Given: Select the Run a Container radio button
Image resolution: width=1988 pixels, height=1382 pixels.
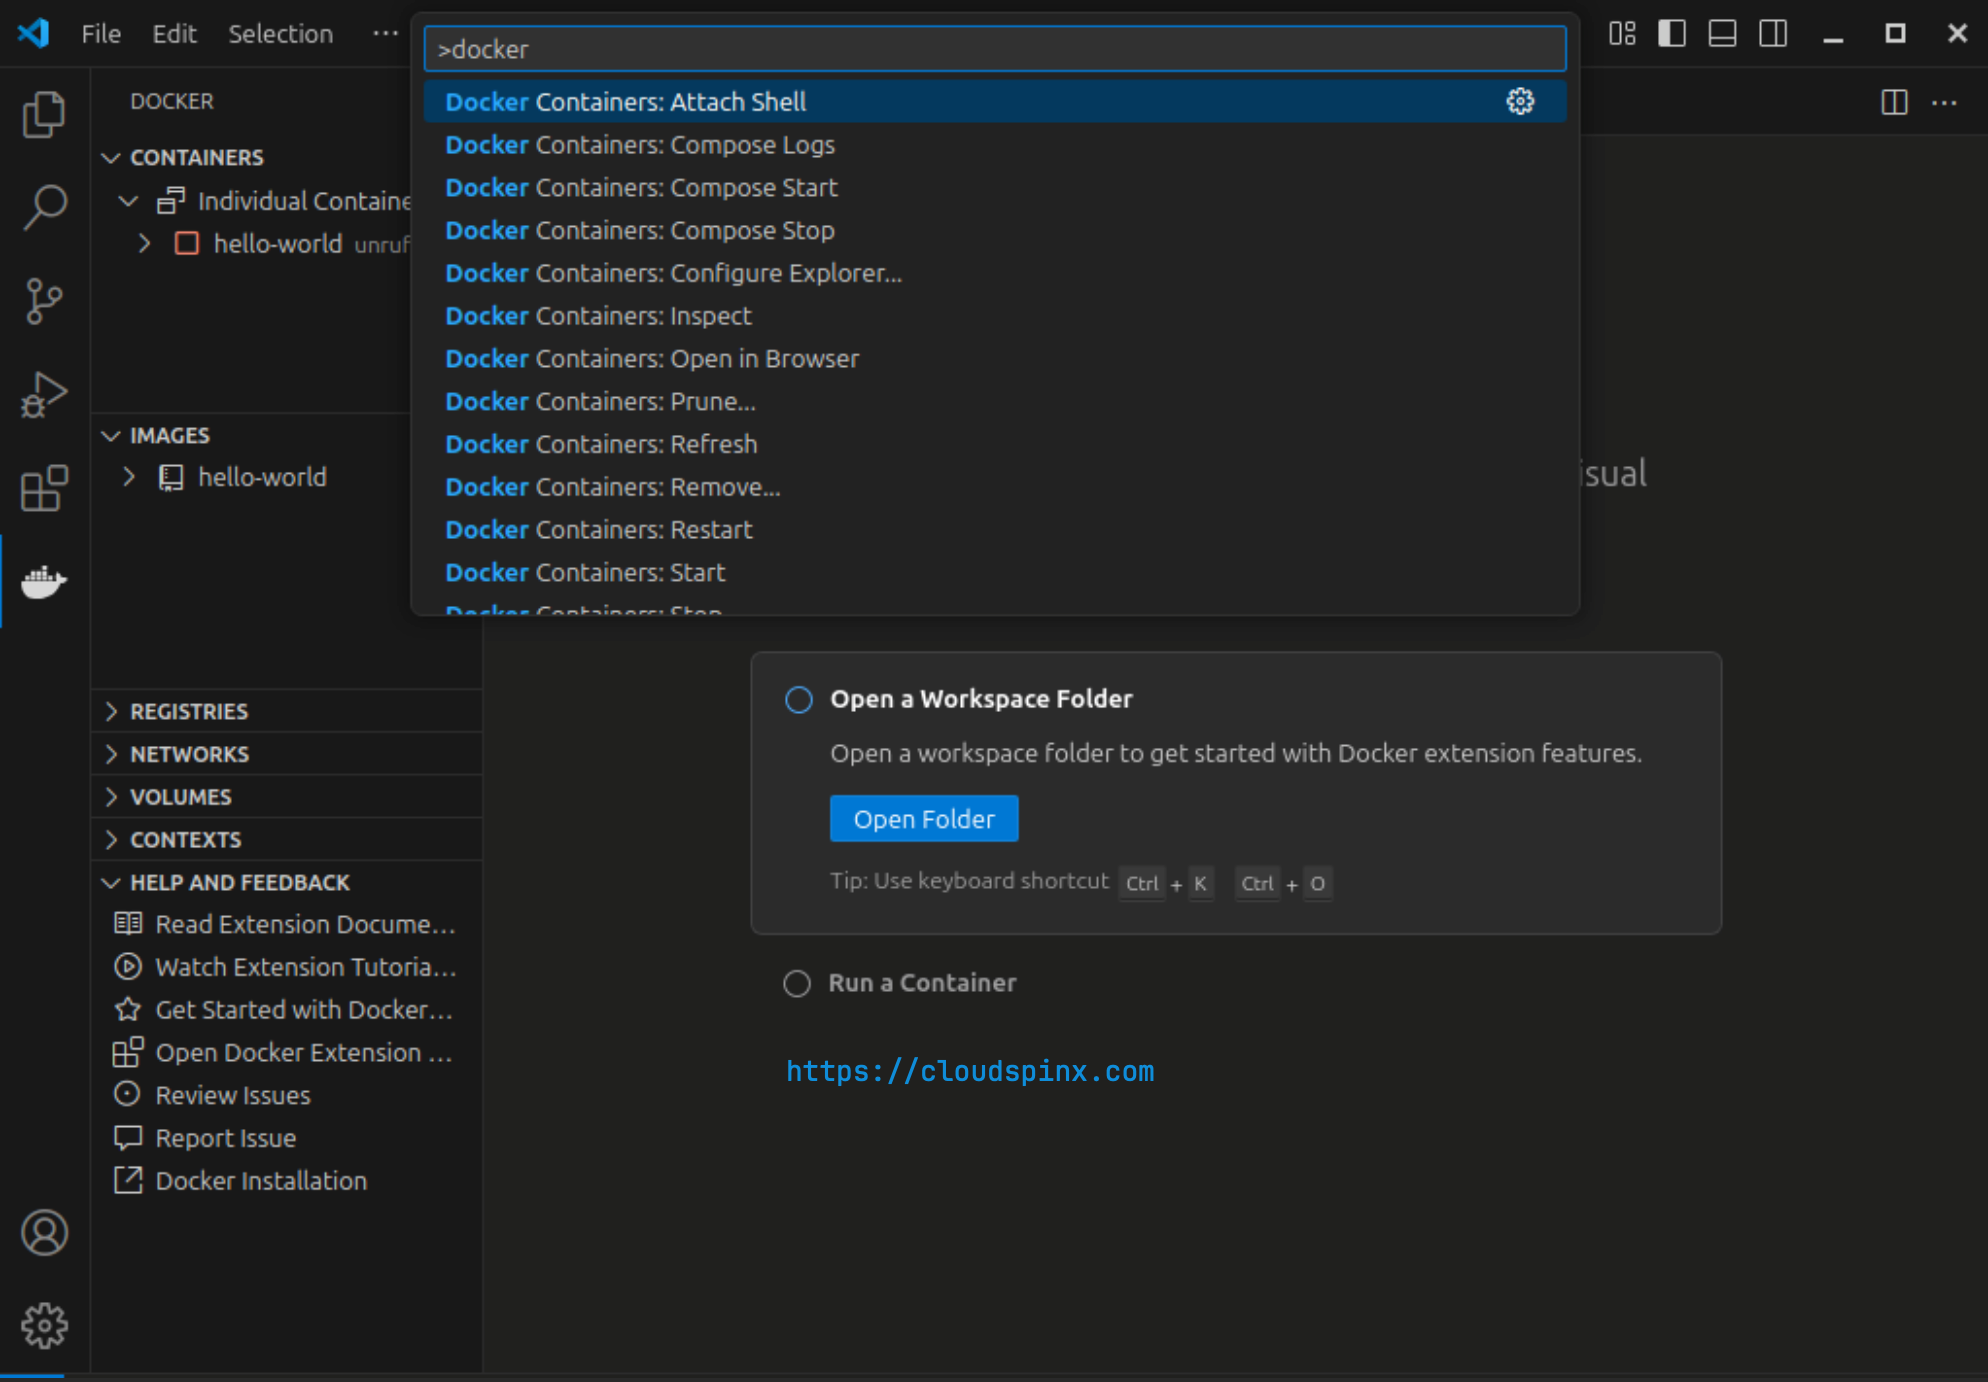Looking at the screenshot, I should (797, 983).
